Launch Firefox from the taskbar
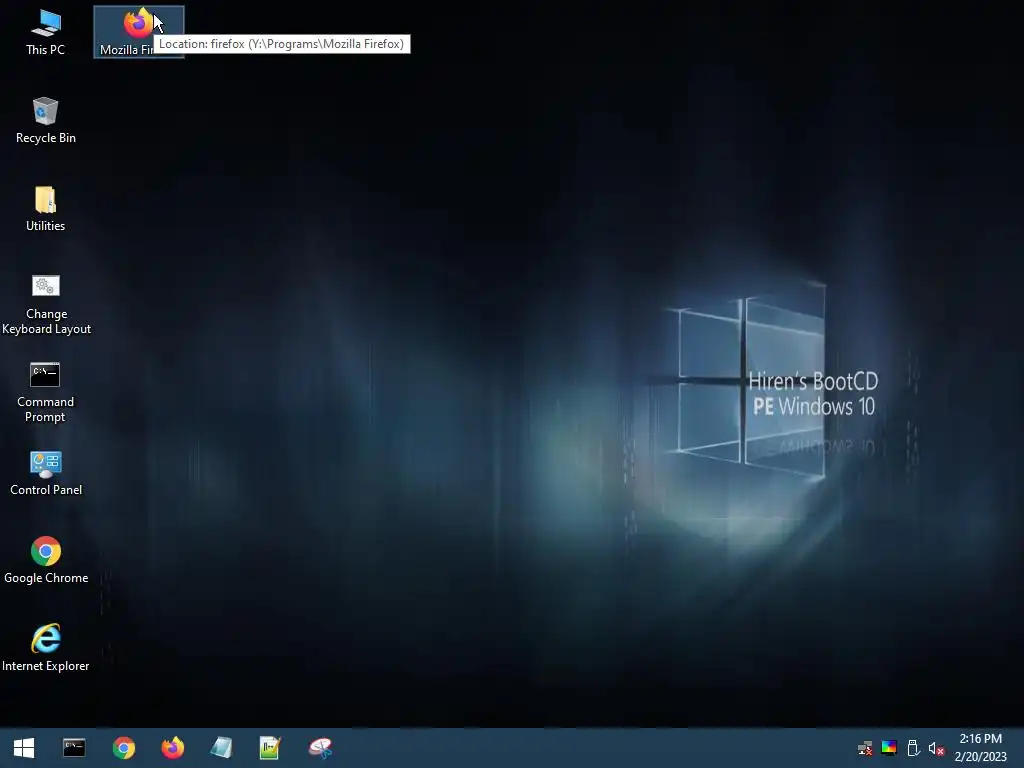This screenshot has height=768, width=1024. coord(172,748)
